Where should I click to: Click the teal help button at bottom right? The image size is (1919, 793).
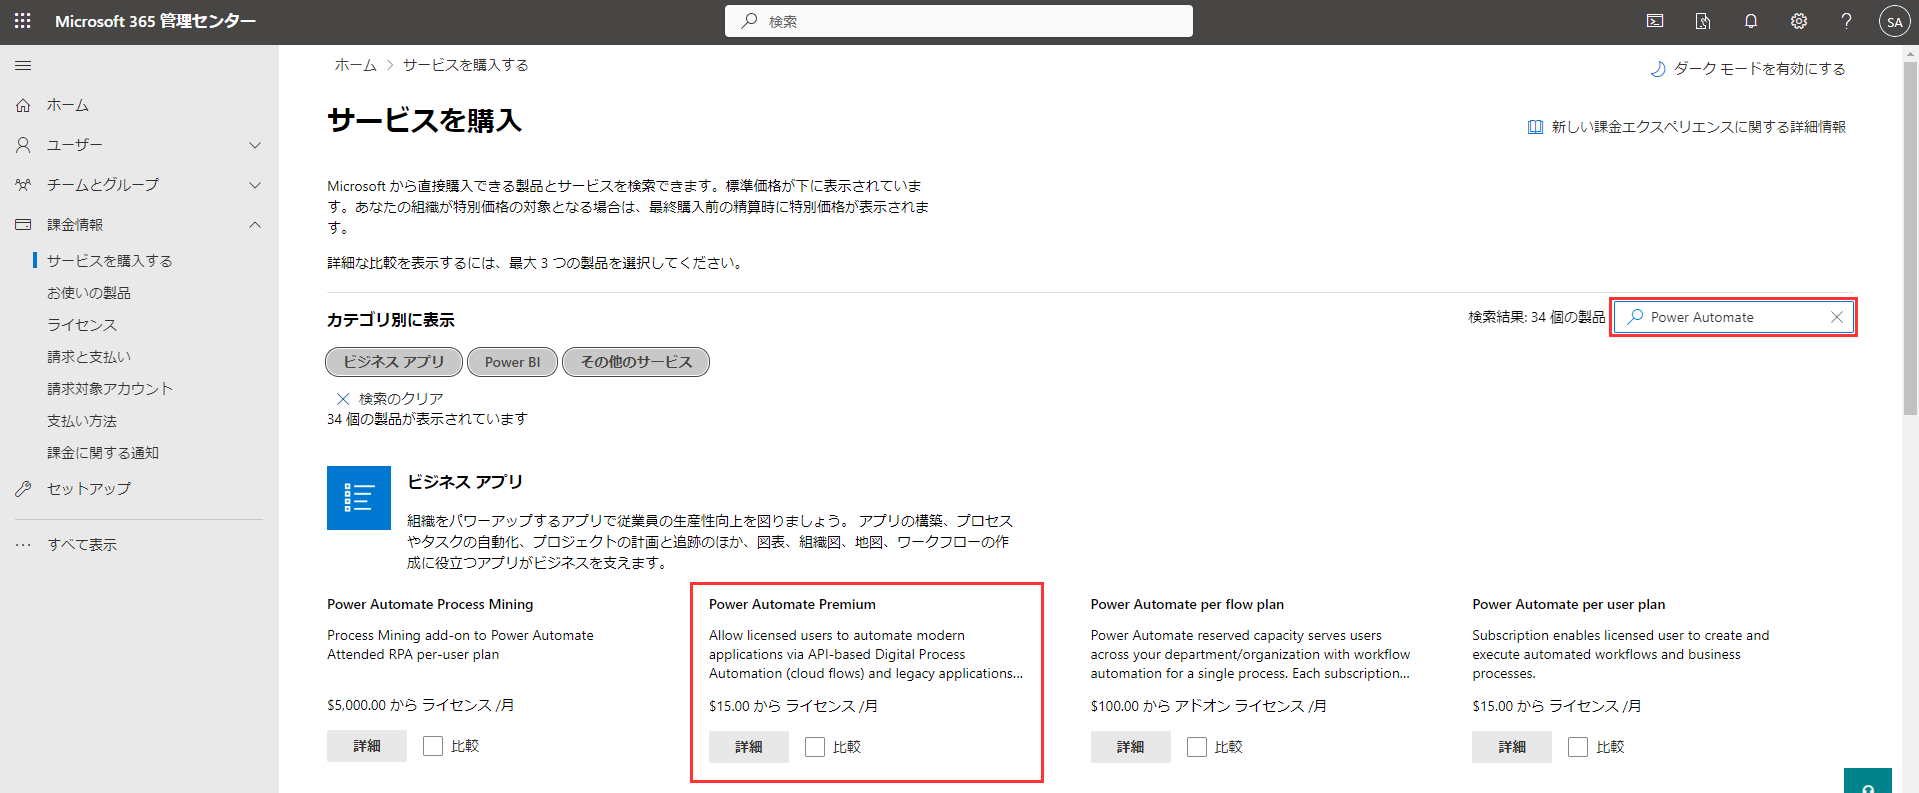click(1868, 781)
